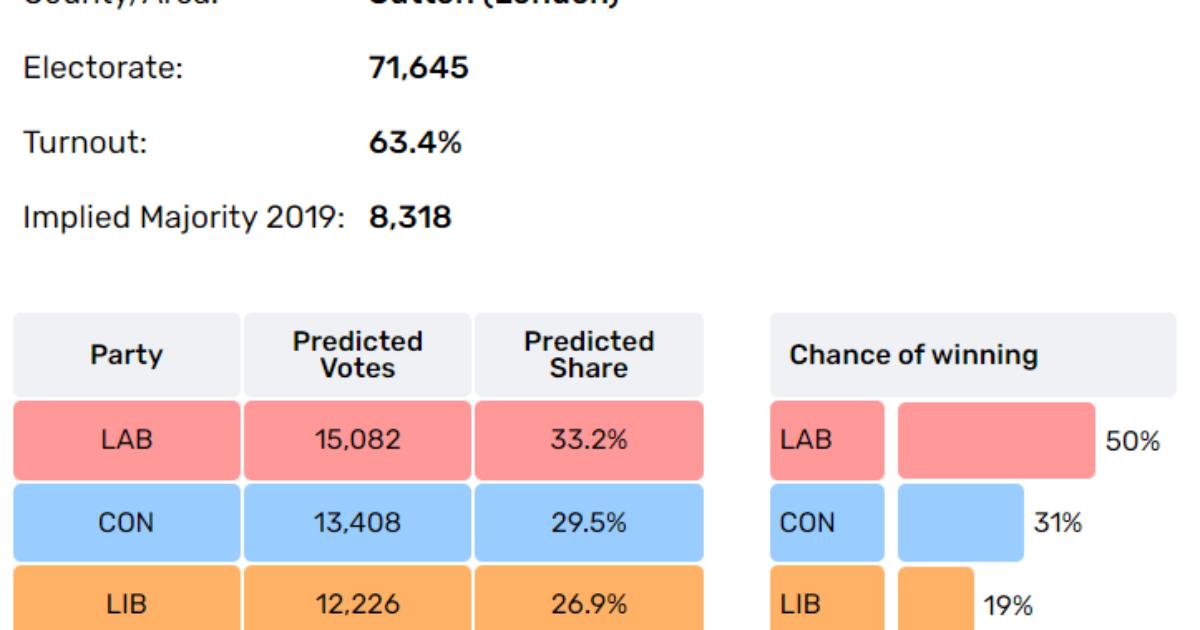Viewport: 1200px width, 630px height.
Task: Click the Electorate value 71,645
Action: 418,69
